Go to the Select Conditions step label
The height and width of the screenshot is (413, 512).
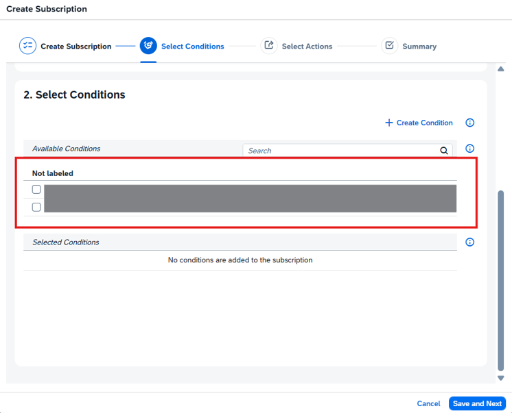coord(193,46)
